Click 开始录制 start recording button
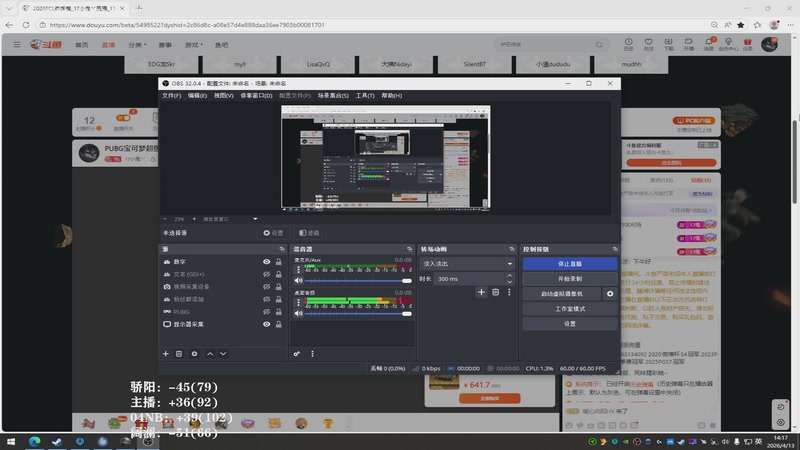The width and height of the screenshot is (800, 450). point(570,279)
